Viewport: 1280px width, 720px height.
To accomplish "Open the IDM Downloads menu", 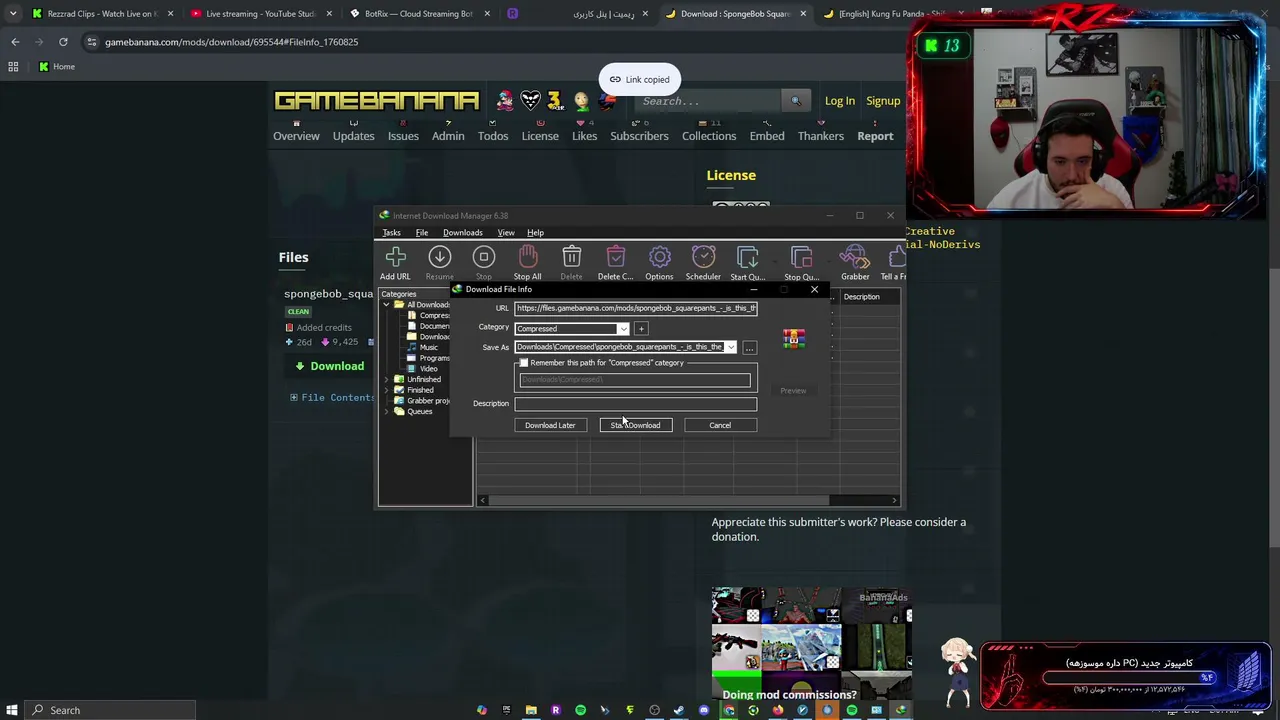I will pyautogui.click(x=462, y=233).
